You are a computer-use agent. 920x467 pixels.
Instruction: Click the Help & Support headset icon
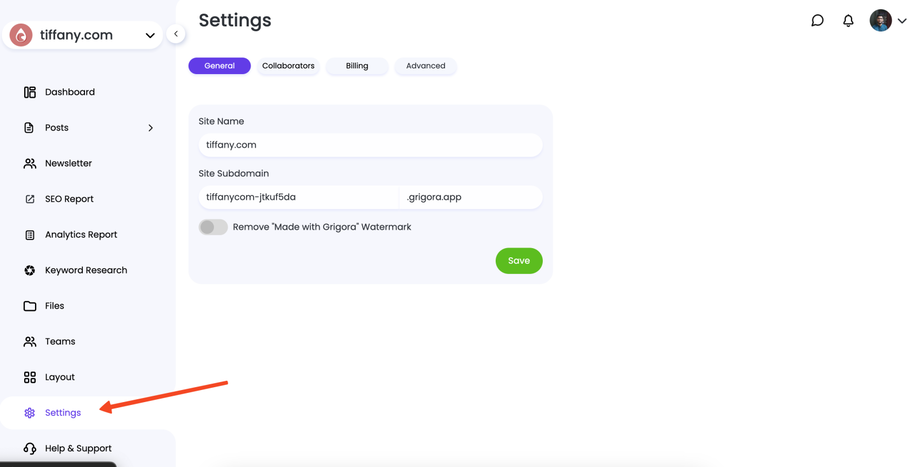click(x=30, y=448)
